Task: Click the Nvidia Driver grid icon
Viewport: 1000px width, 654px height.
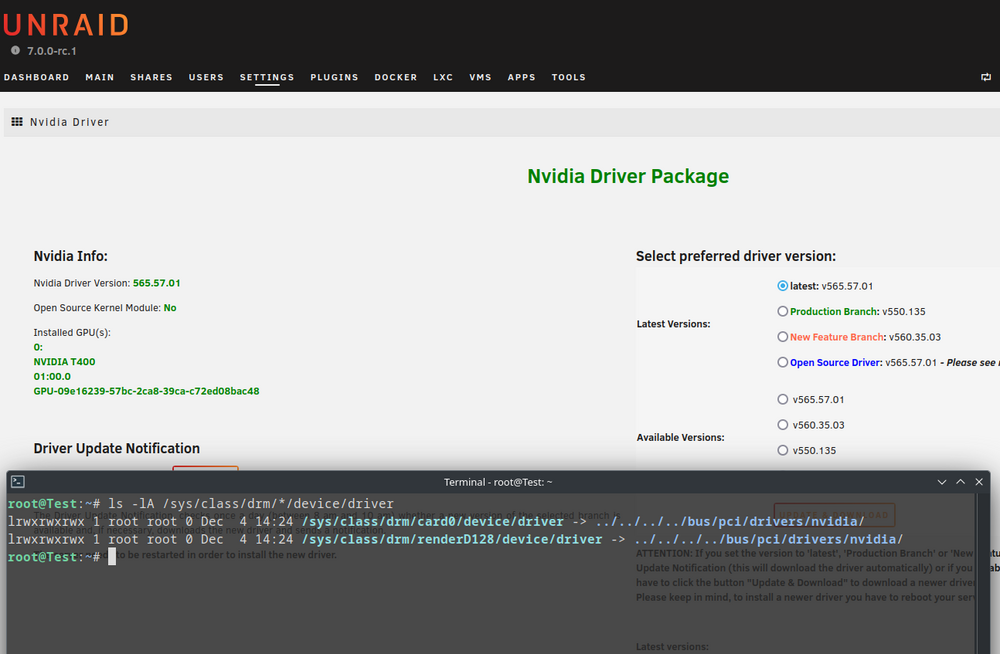Action: [x=17, y=122]
